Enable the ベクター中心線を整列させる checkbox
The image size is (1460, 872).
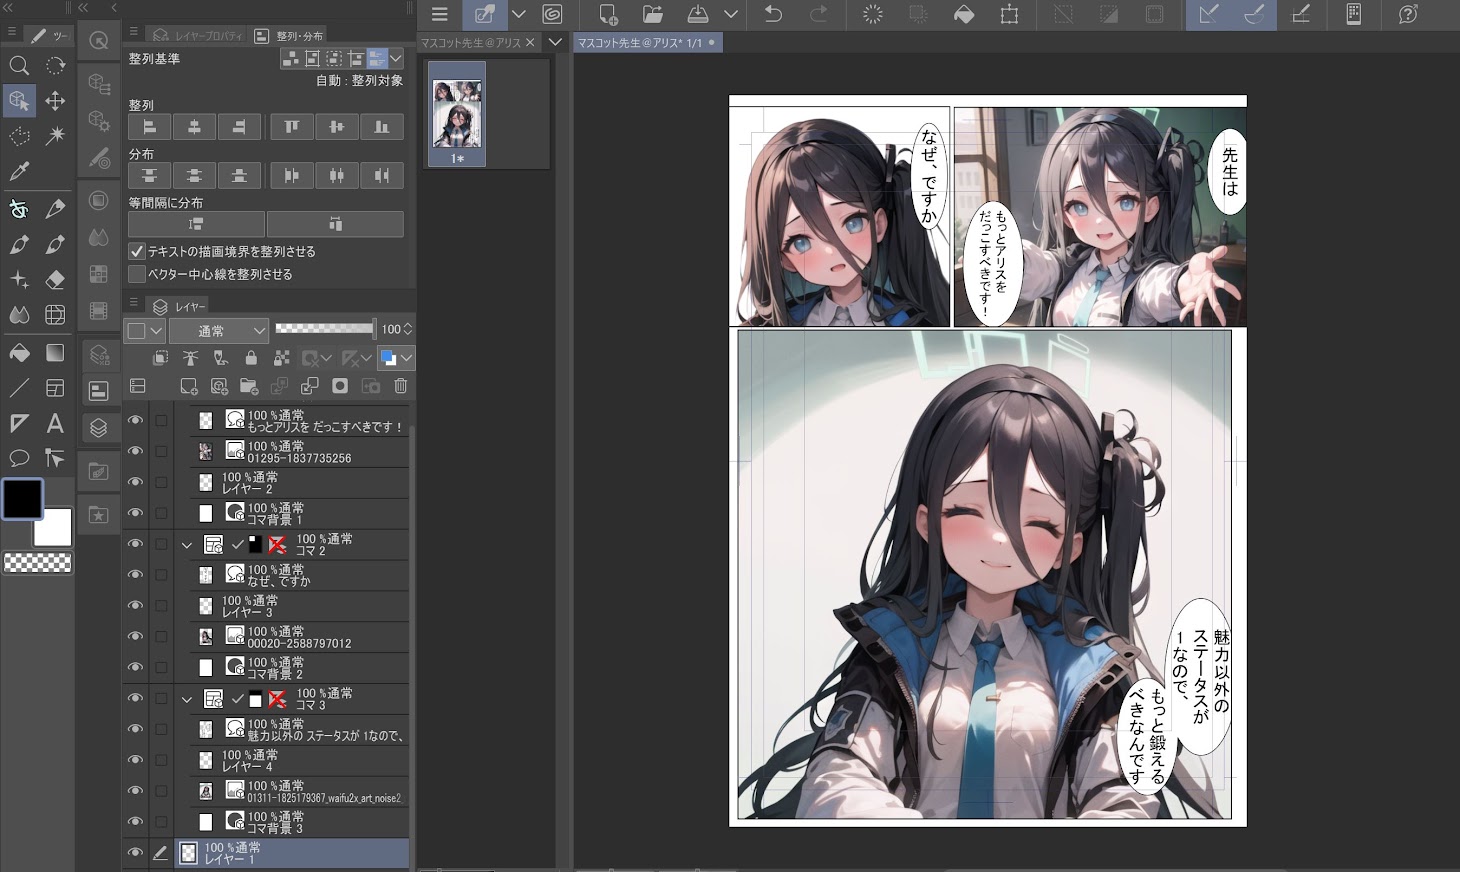[136, 273]
